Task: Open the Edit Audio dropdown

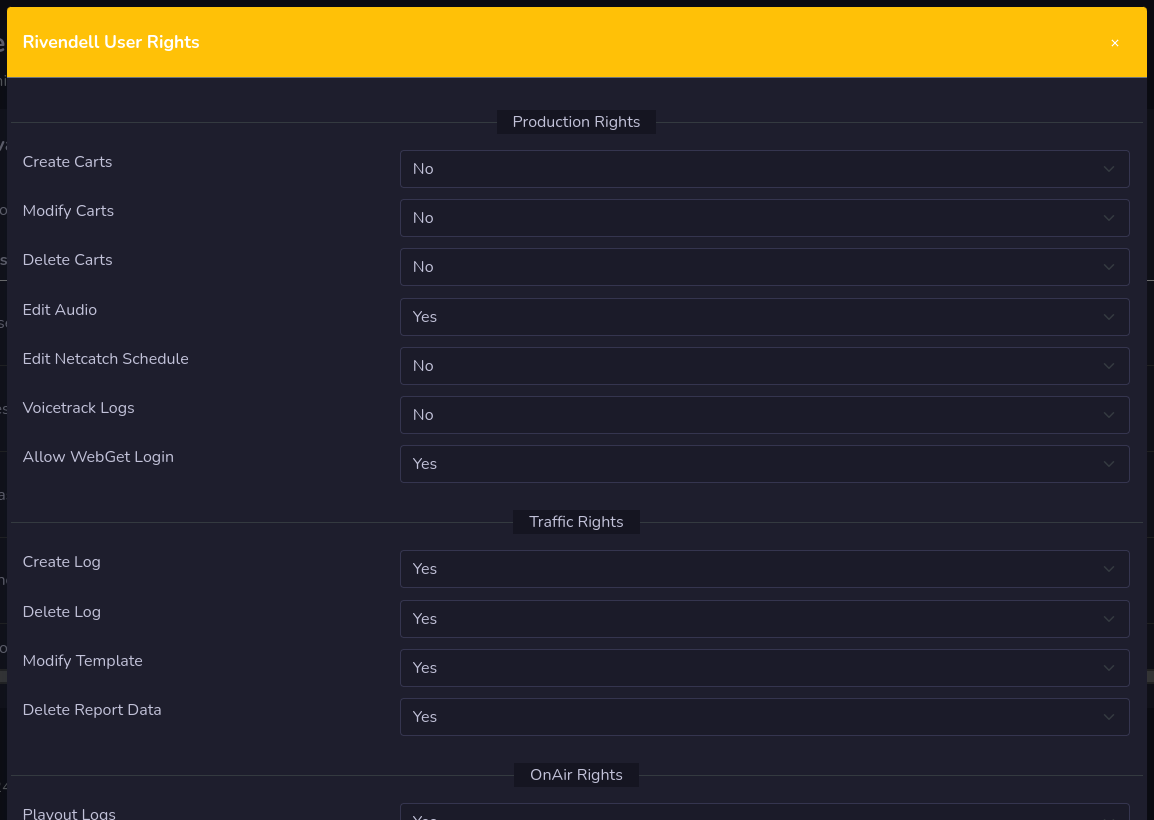Action: point(764,317)
